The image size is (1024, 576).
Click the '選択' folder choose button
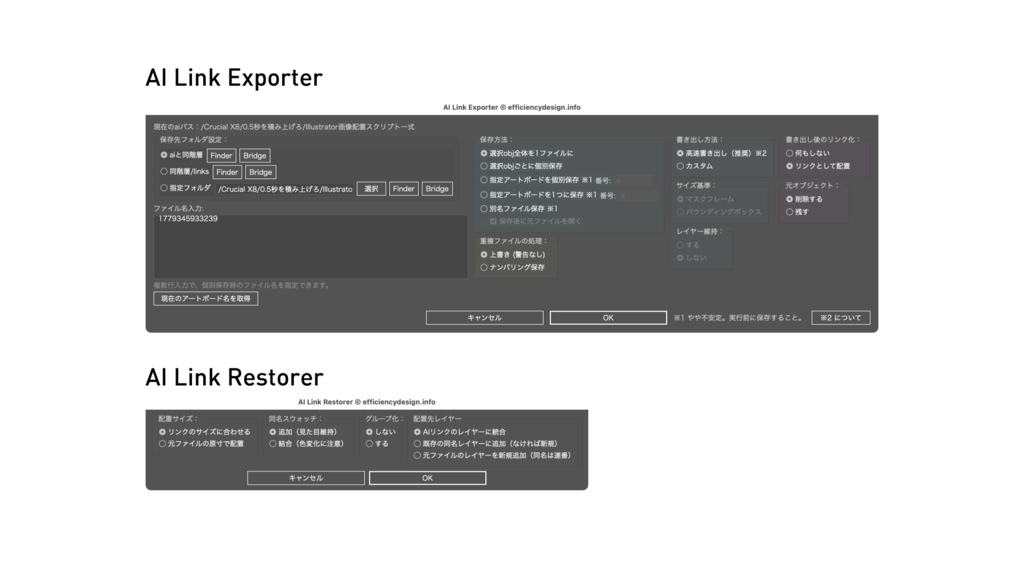tap(372, 189)
